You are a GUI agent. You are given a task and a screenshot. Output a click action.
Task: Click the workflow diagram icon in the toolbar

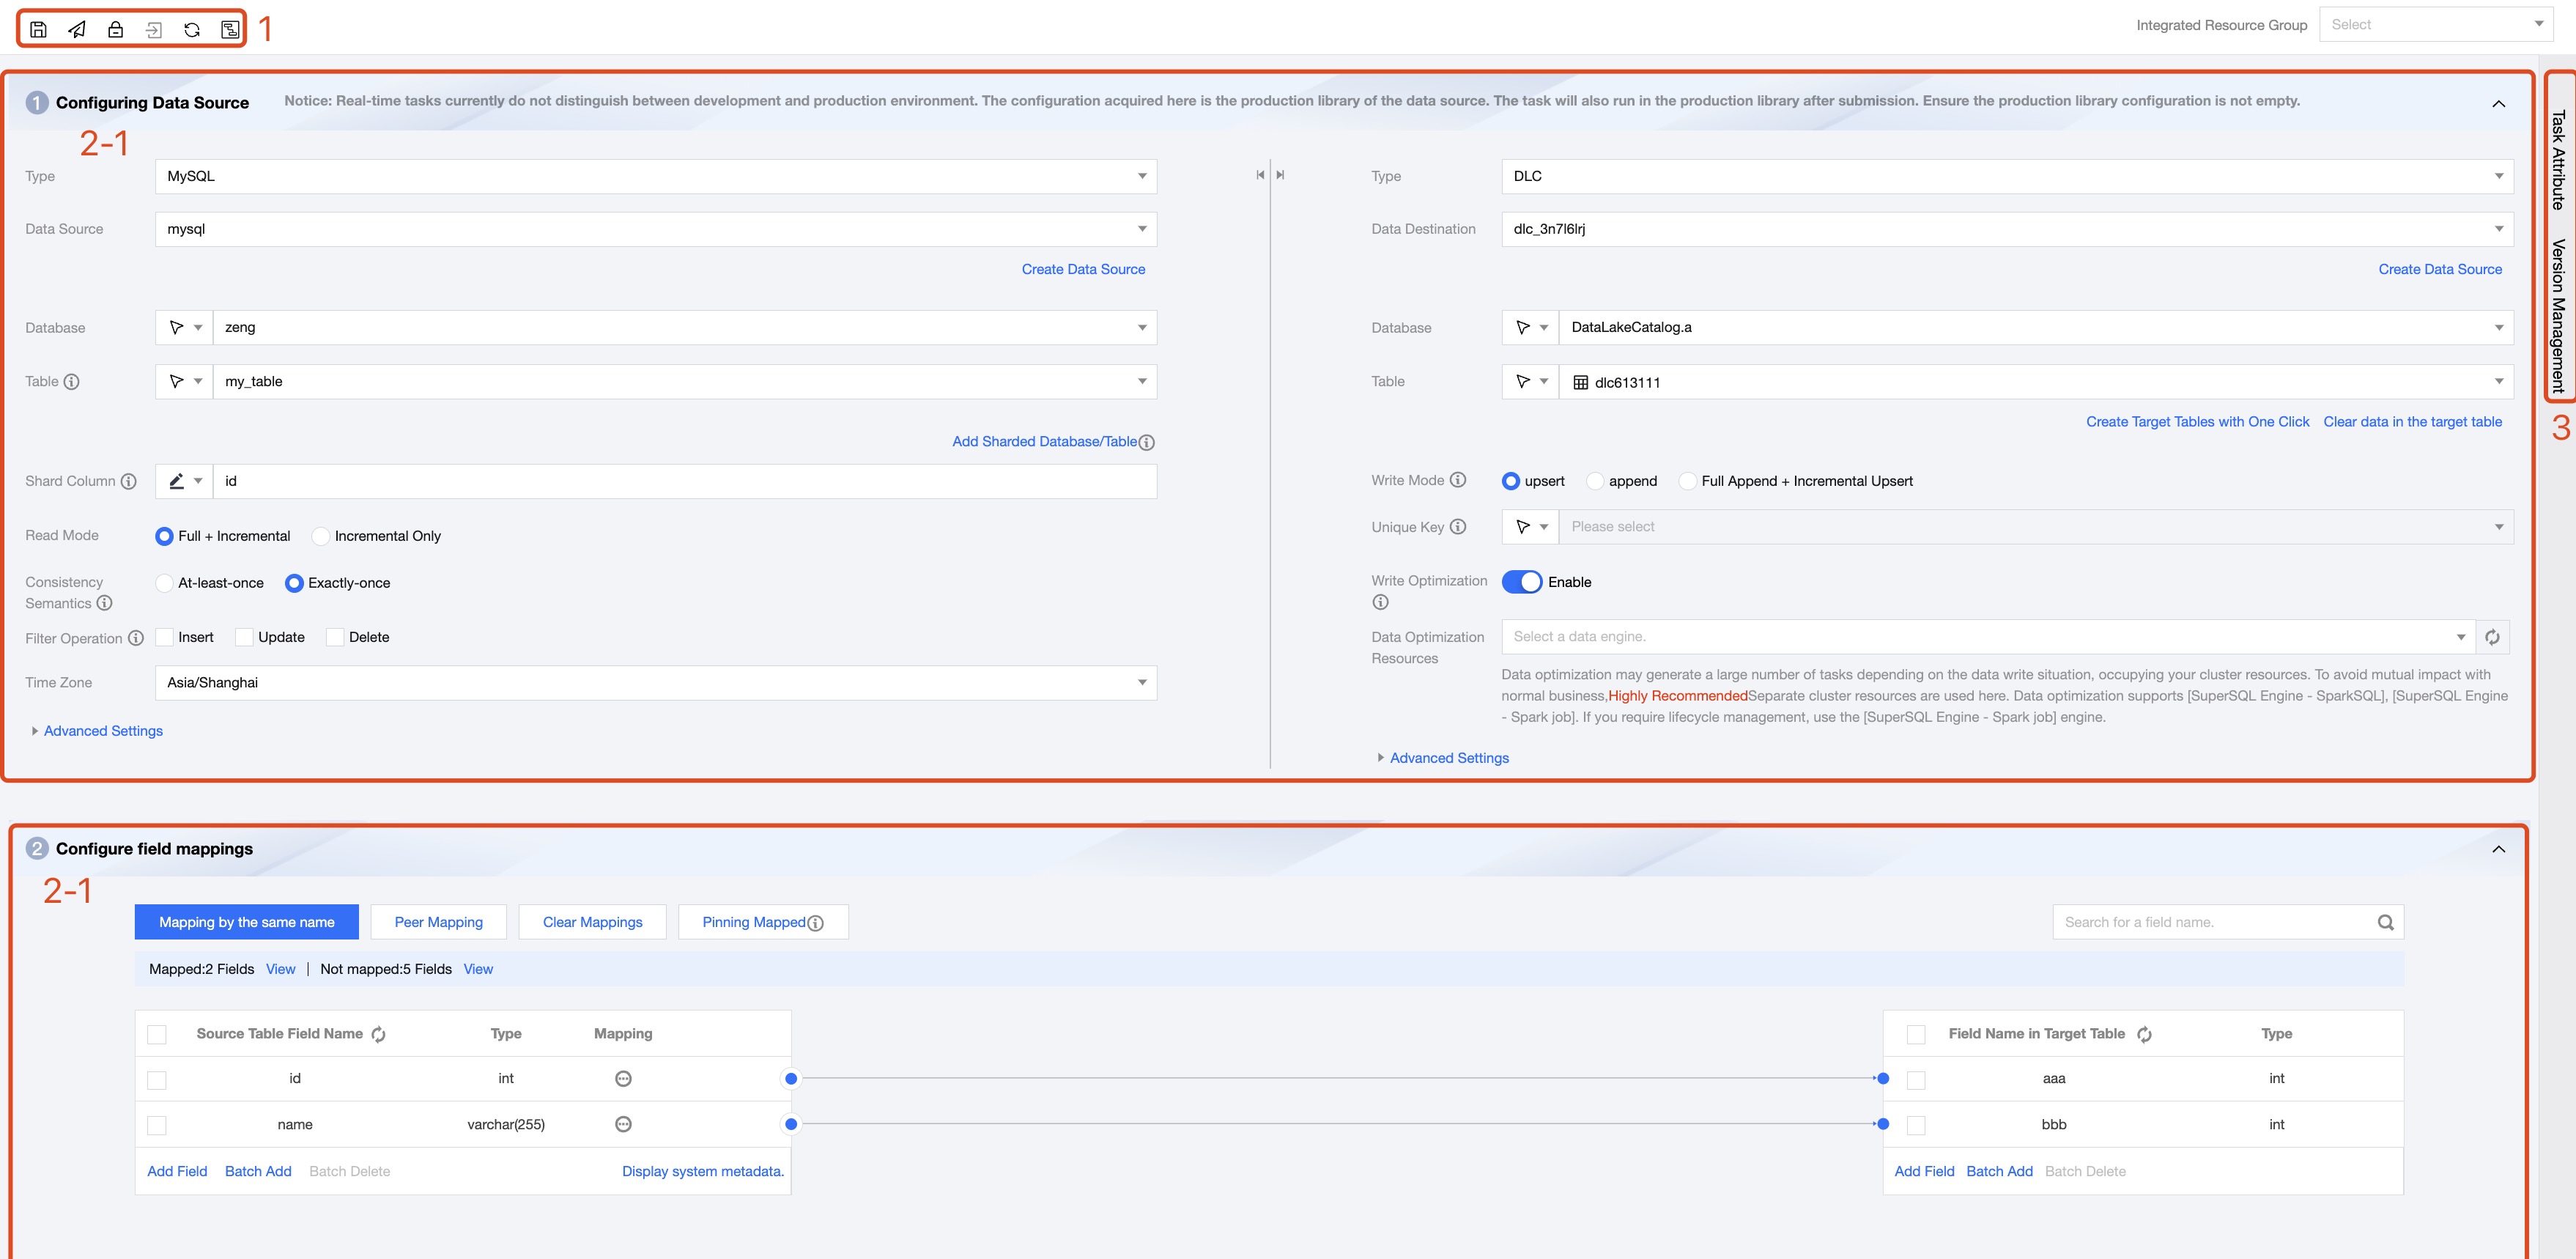[230, 29]
